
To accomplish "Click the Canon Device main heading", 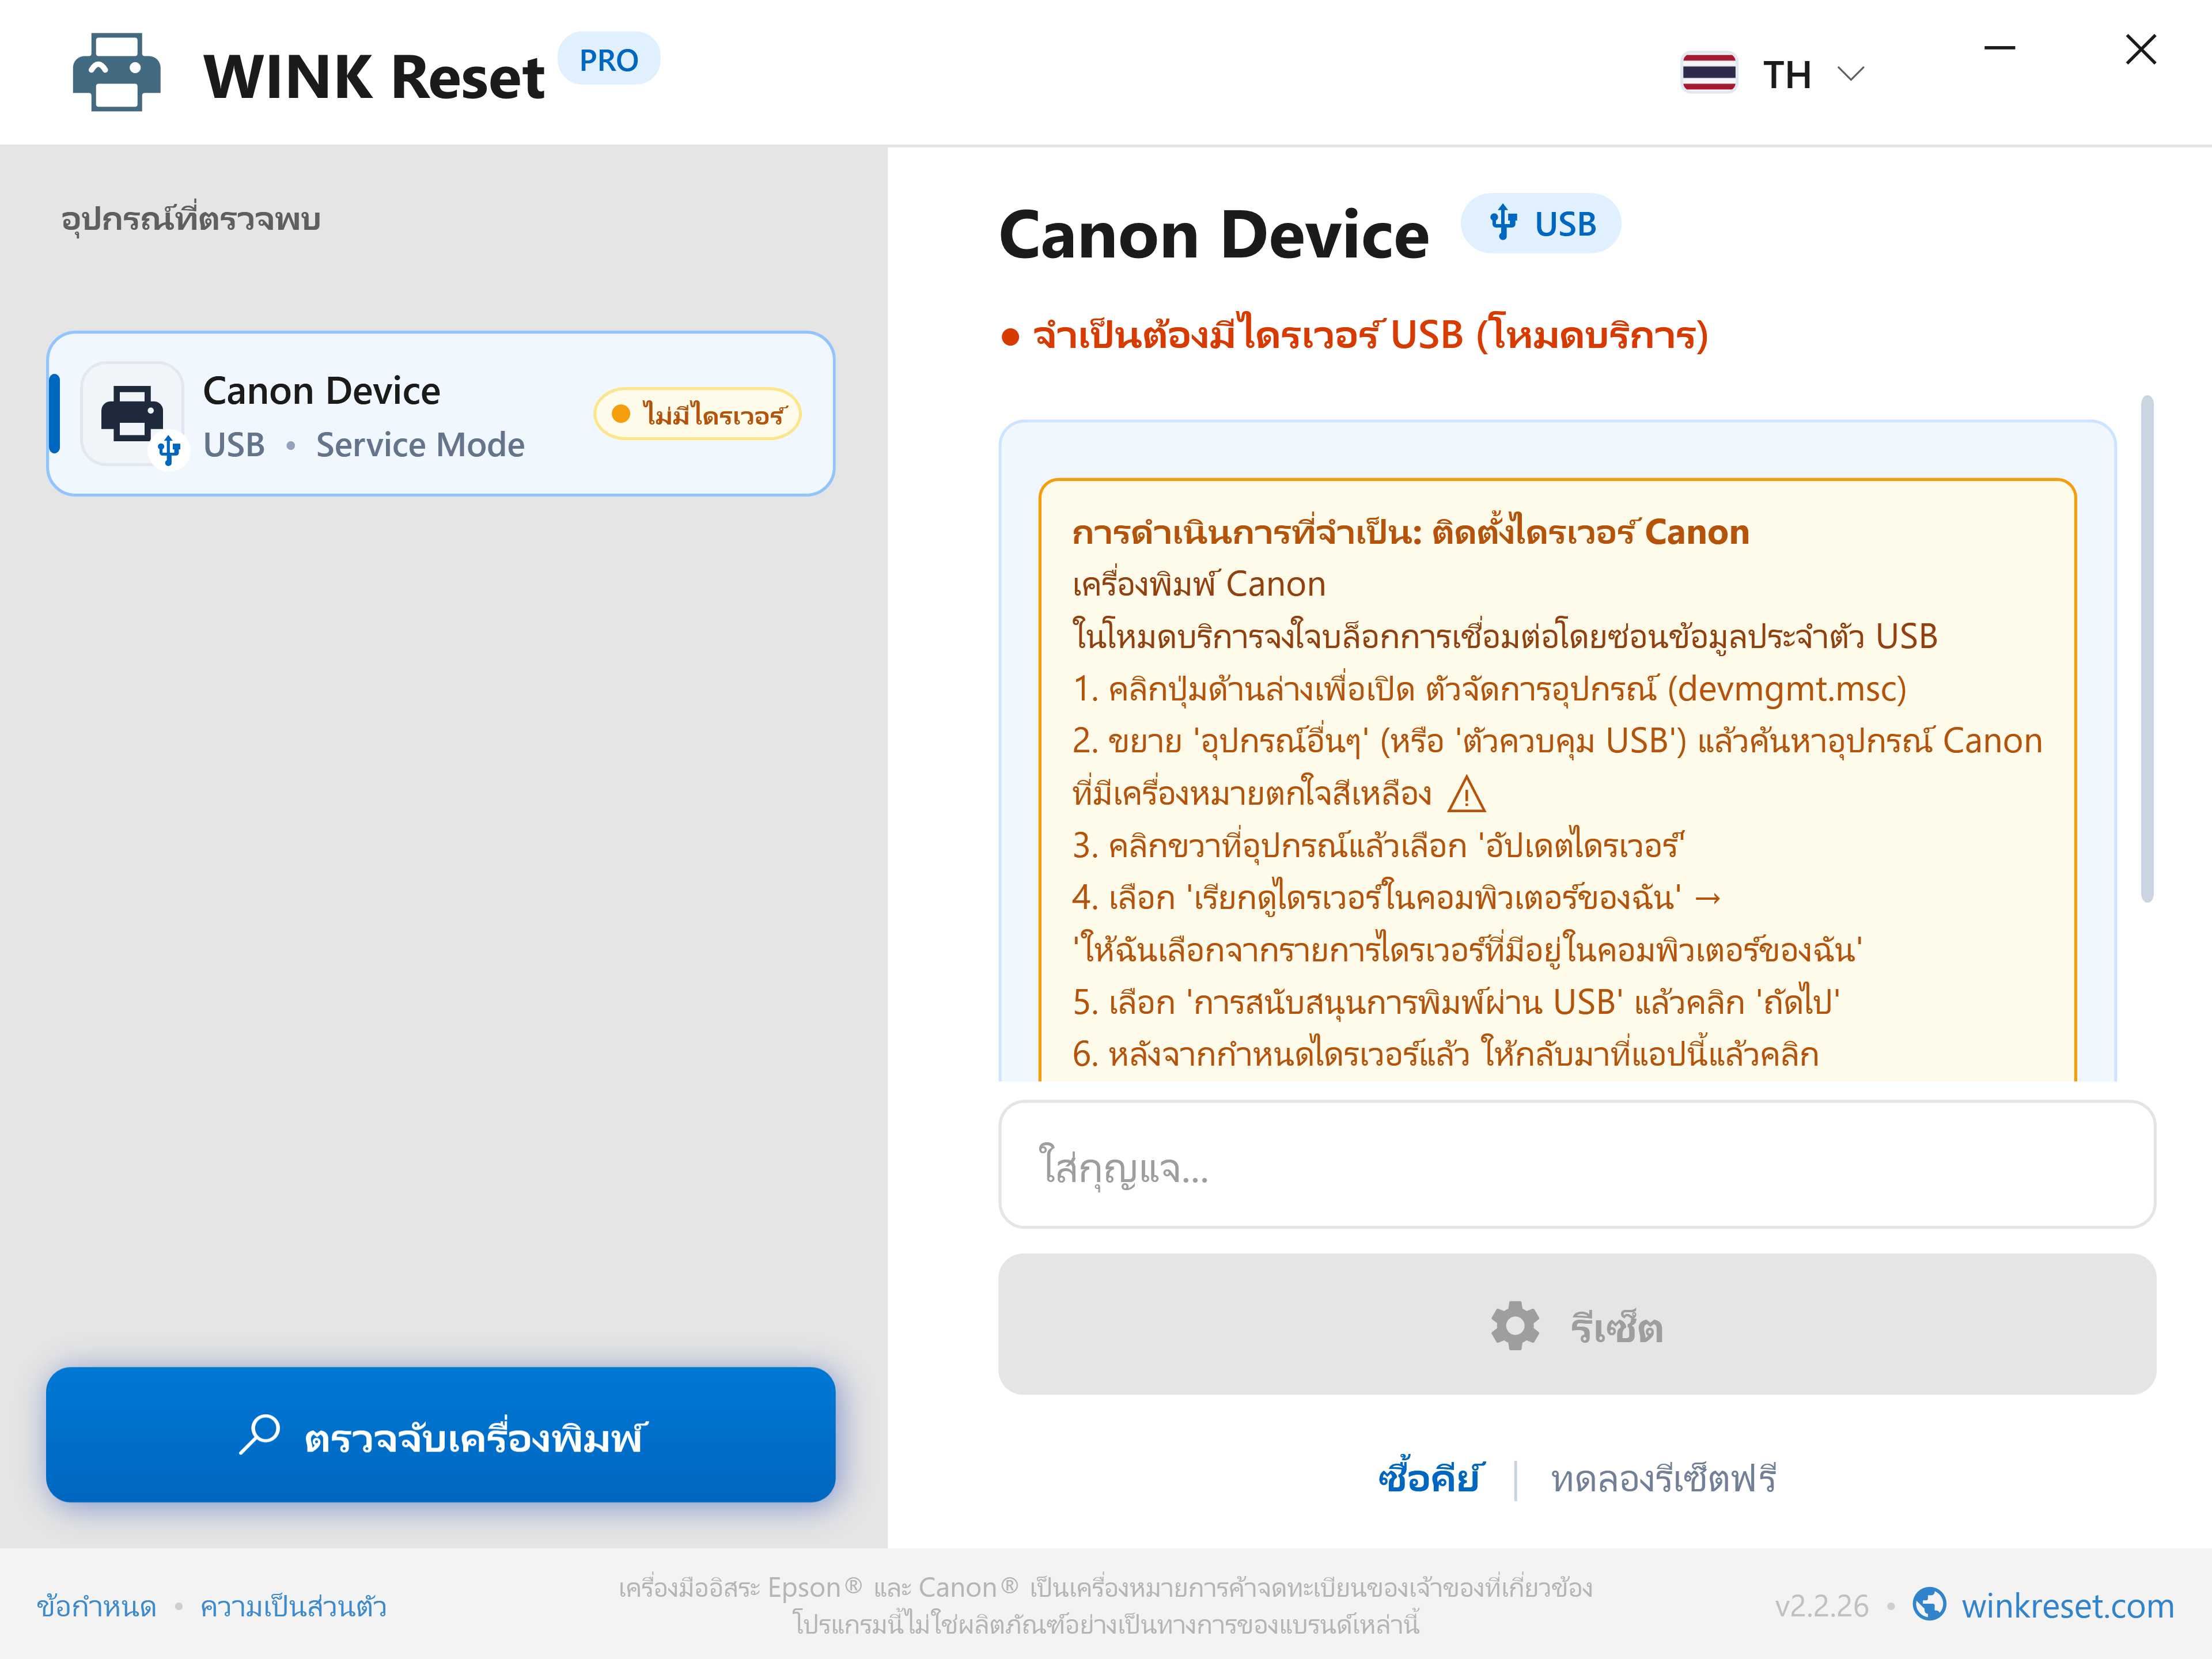I will tap(1214, 235).
